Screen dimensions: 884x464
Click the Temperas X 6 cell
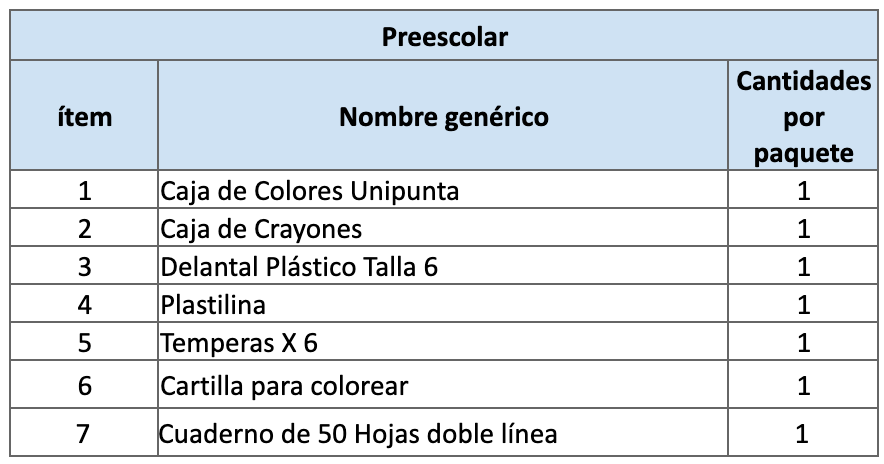[240, 343]
